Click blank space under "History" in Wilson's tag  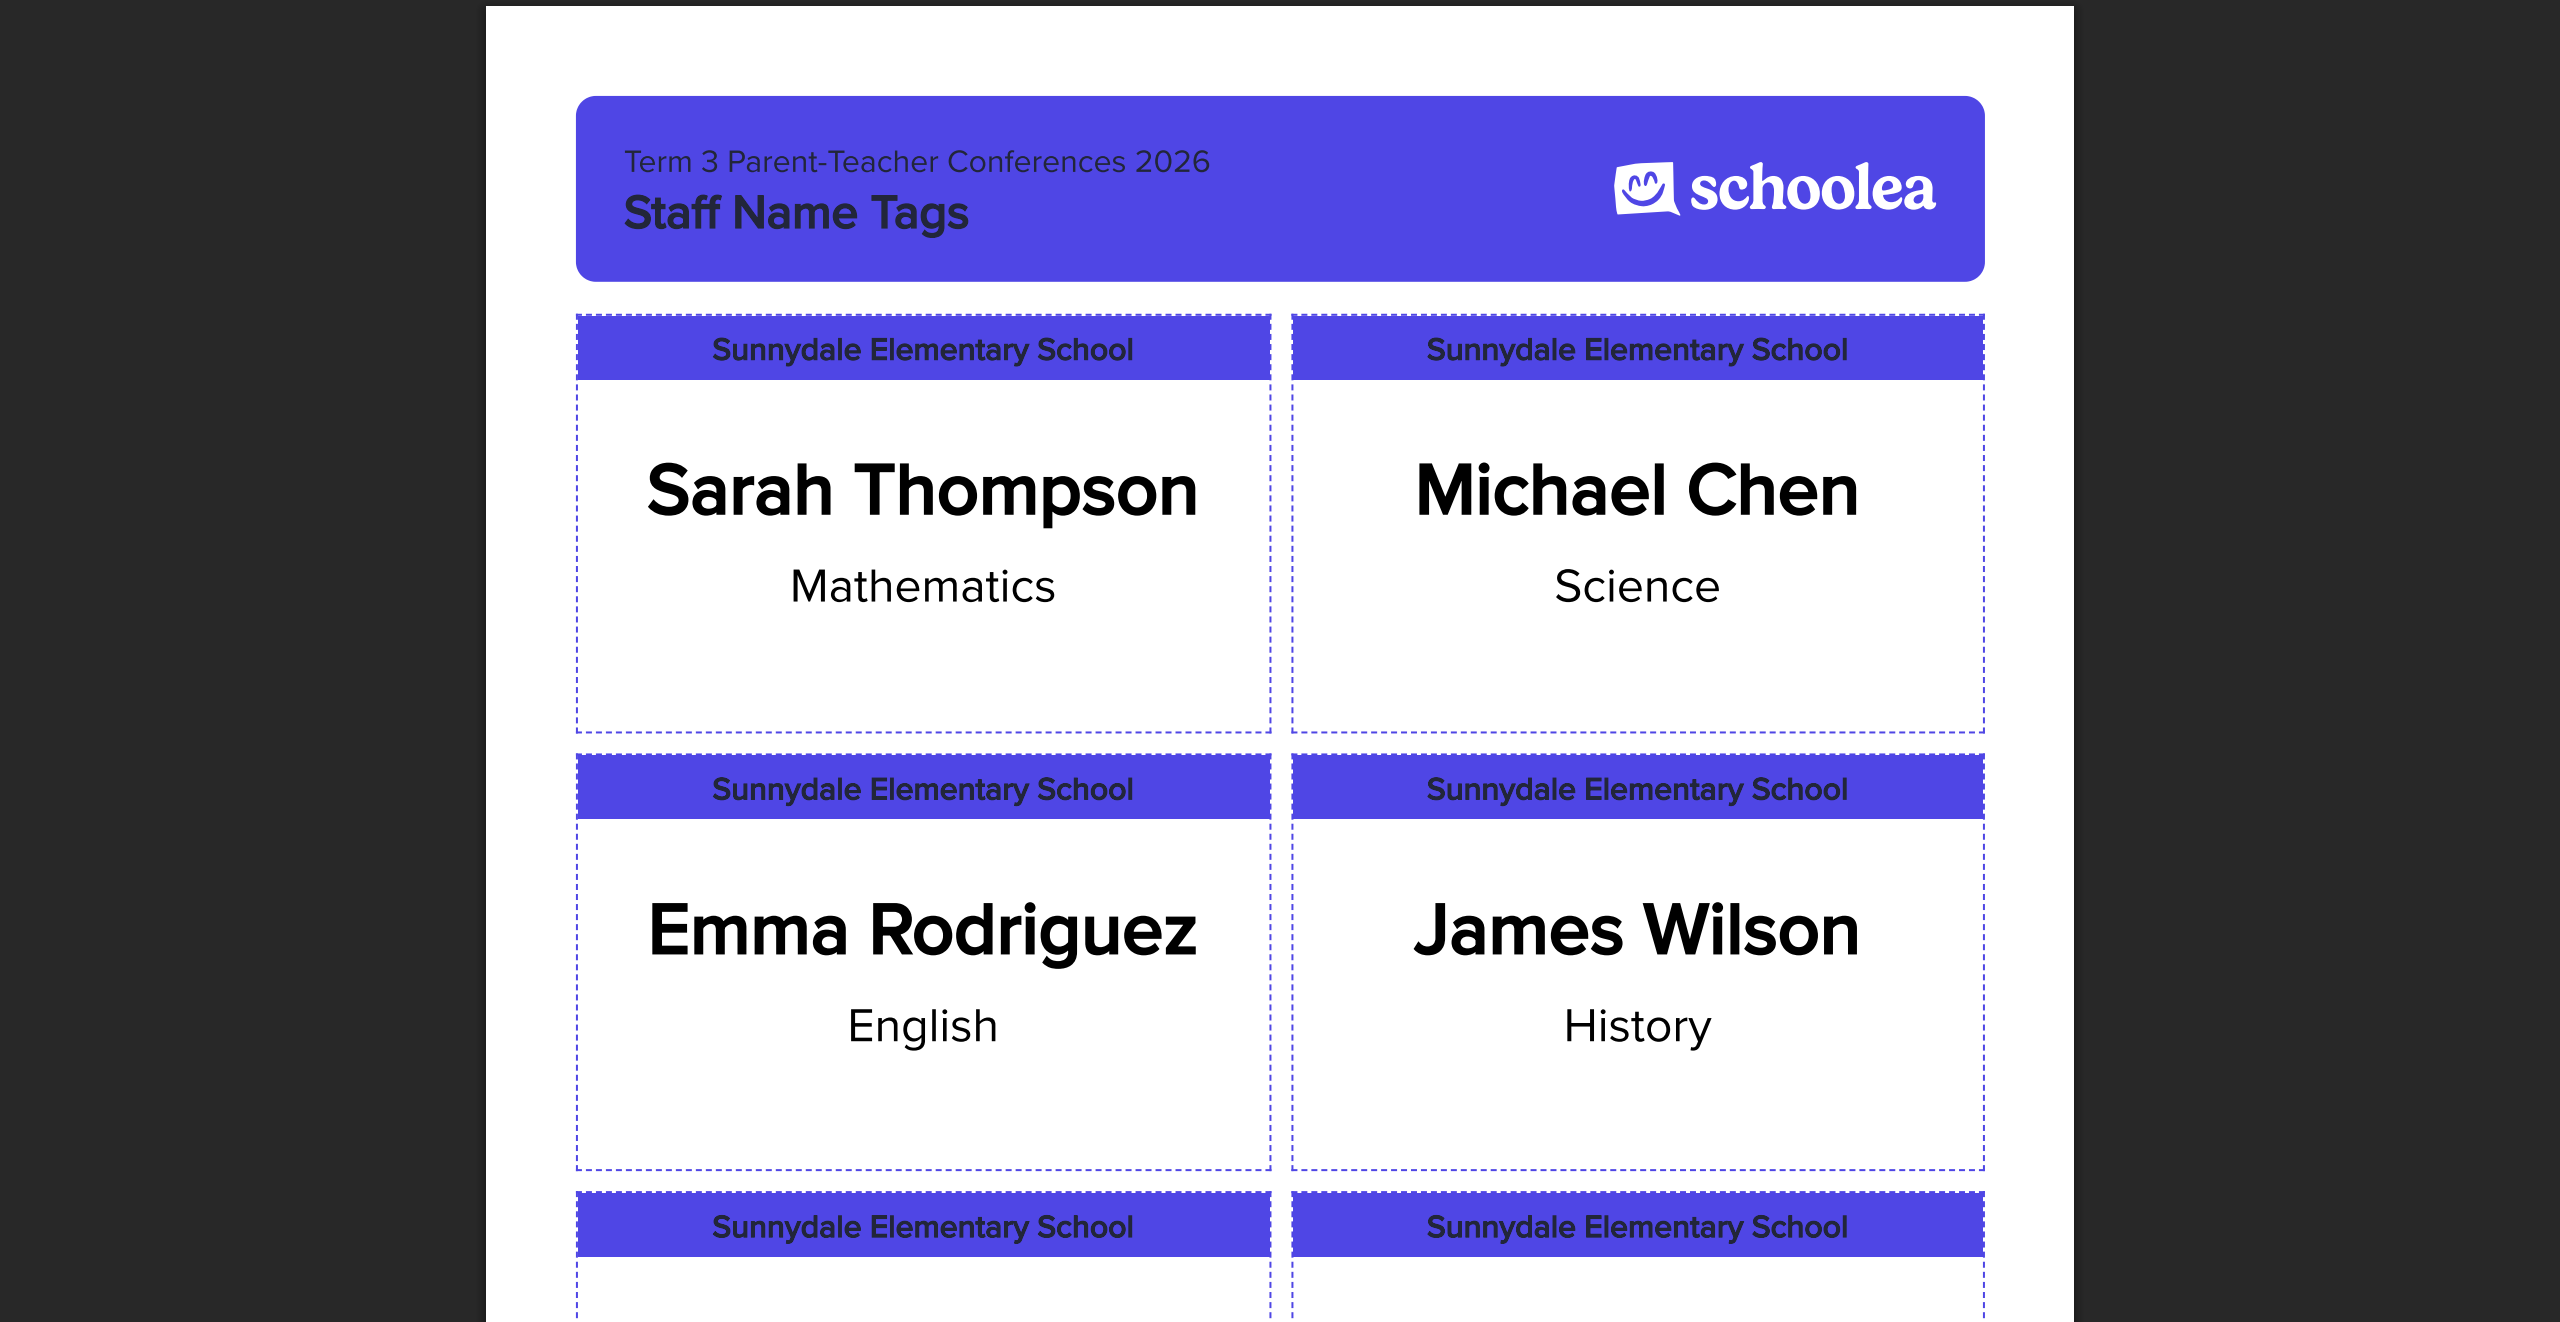(1637, 1110)
